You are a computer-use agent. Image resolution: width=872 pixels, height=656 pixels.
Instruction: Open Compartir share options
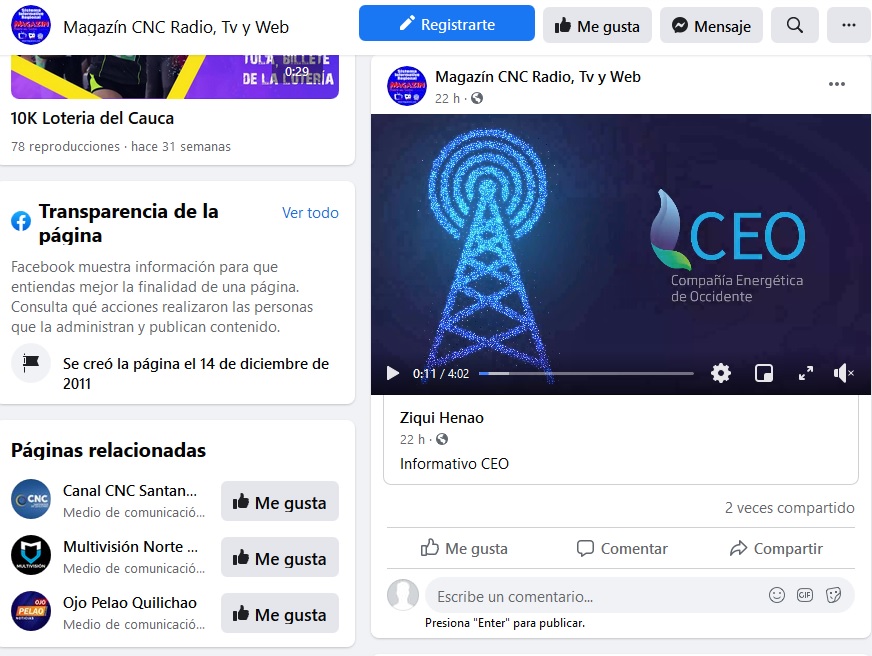pos(776,548)
